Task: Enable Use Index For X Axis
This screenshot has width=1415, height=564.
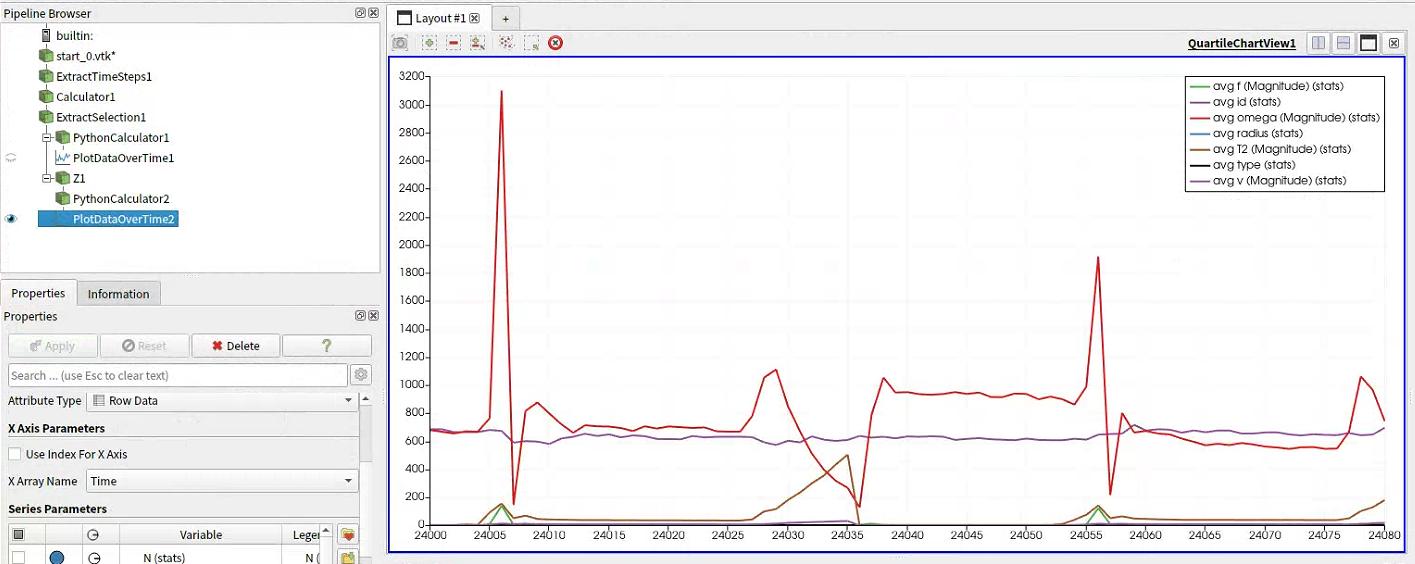Action: (15, 454)
